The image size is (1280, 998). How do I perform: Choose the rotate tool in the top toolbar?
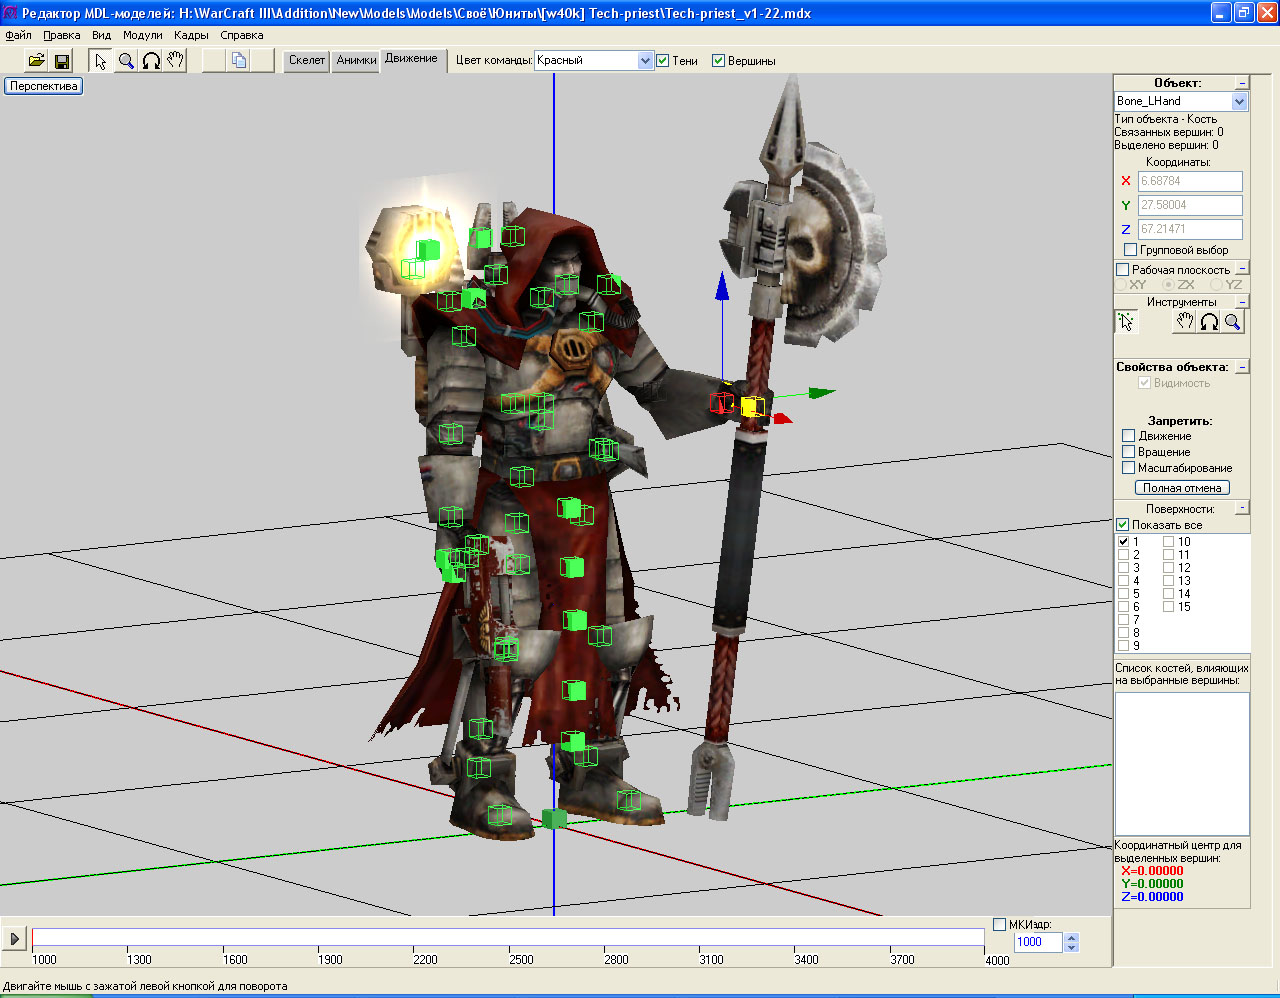click(x=151, y=61)
